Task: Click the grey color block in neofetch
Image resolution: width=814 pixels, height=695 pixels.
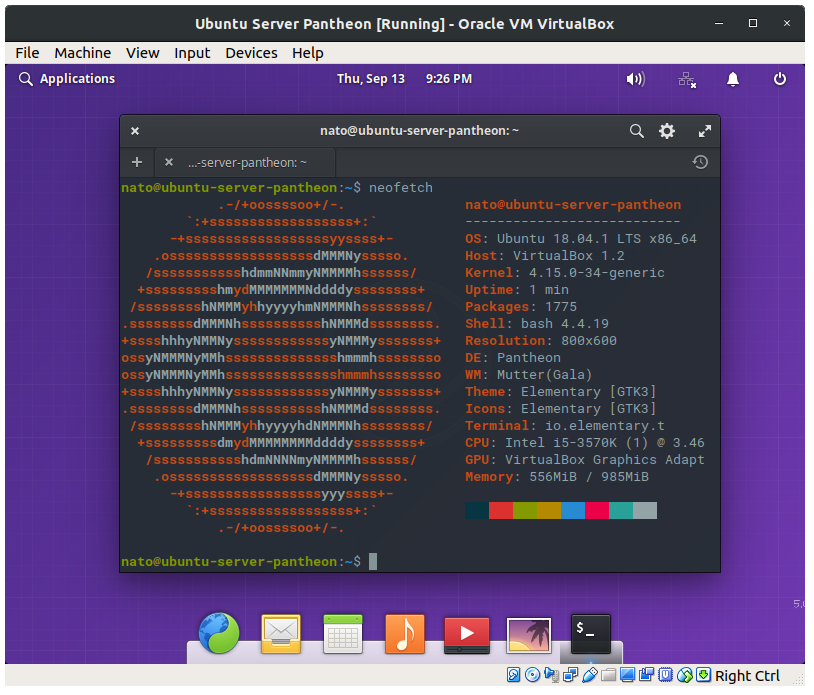Action: 645,510
